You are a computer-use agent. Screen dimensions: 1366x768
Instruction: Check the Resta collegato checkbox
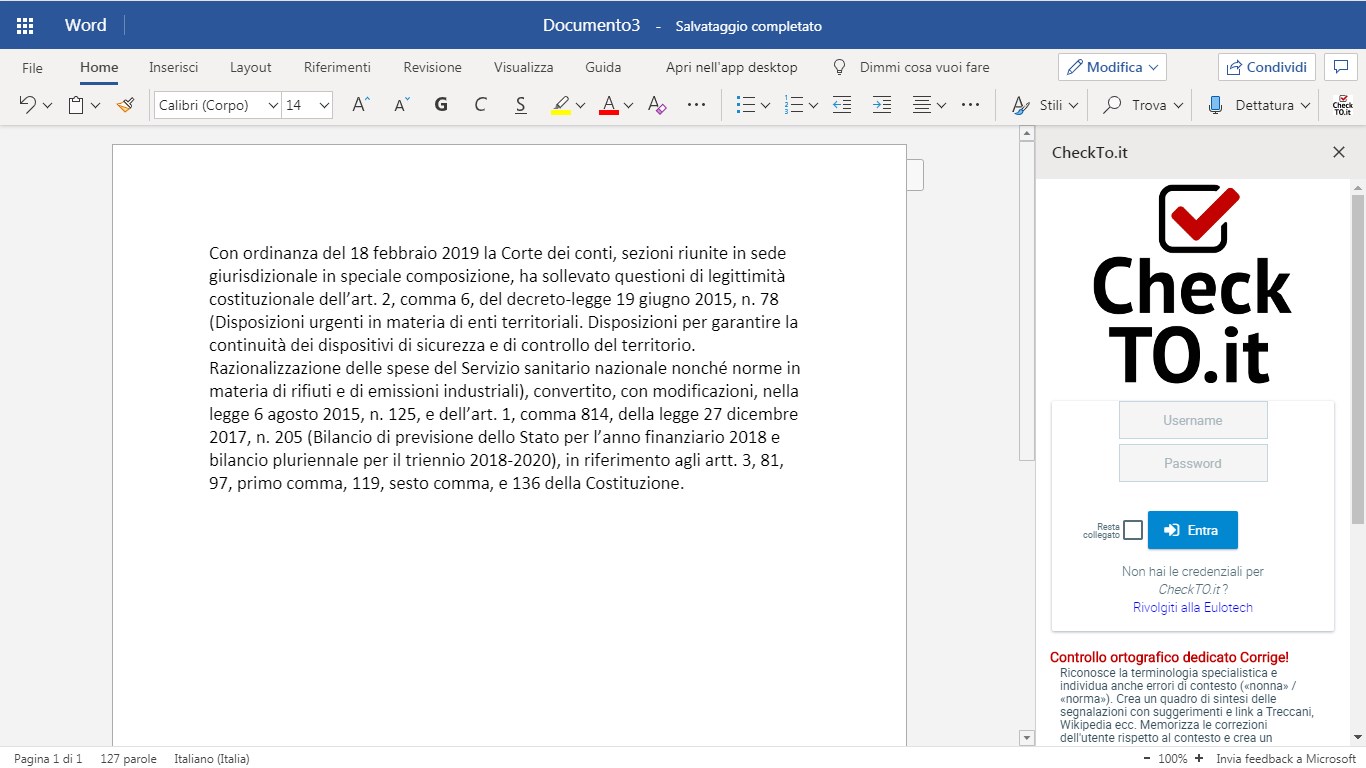pyautogui.click(x=1133, y=530)
